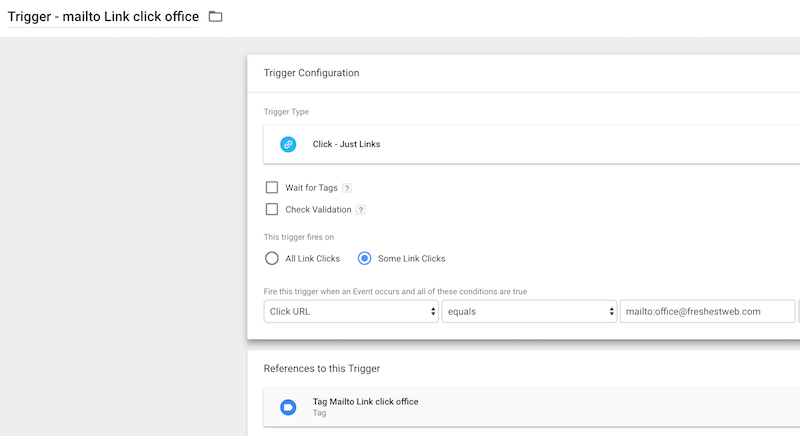
Task: Open the help tooltip next to Check Validation
Action: pyautogui.click(x=360, y=210)
